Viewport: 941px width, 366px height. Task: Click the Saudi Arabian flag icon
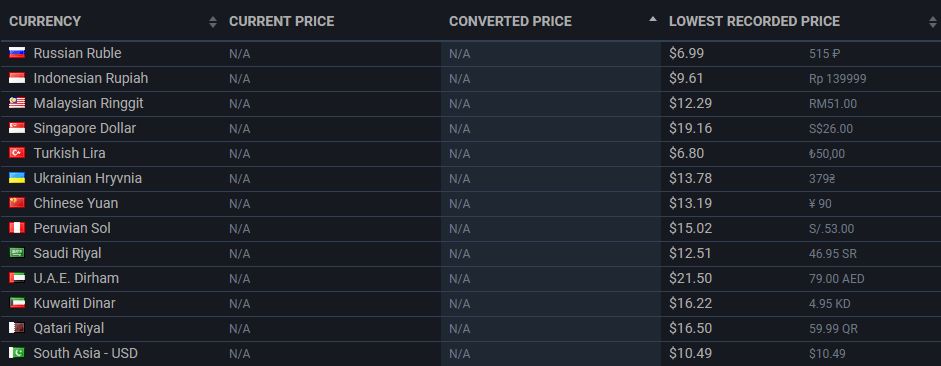coord(17,253)
